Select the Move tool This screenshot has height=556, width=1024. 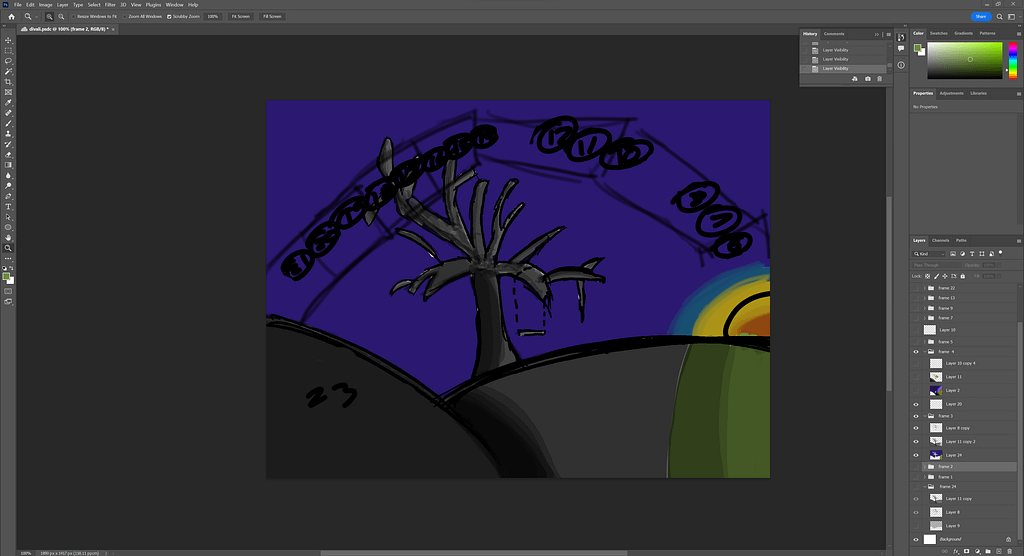click(x=8, y=40)
